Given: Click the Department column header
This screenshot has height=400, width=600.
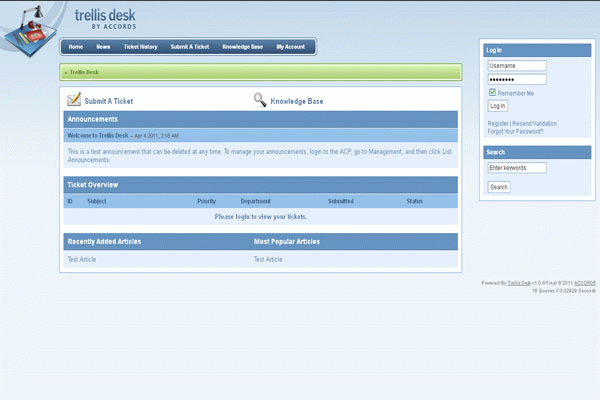Looking at the screenshot, I should 256,201.
